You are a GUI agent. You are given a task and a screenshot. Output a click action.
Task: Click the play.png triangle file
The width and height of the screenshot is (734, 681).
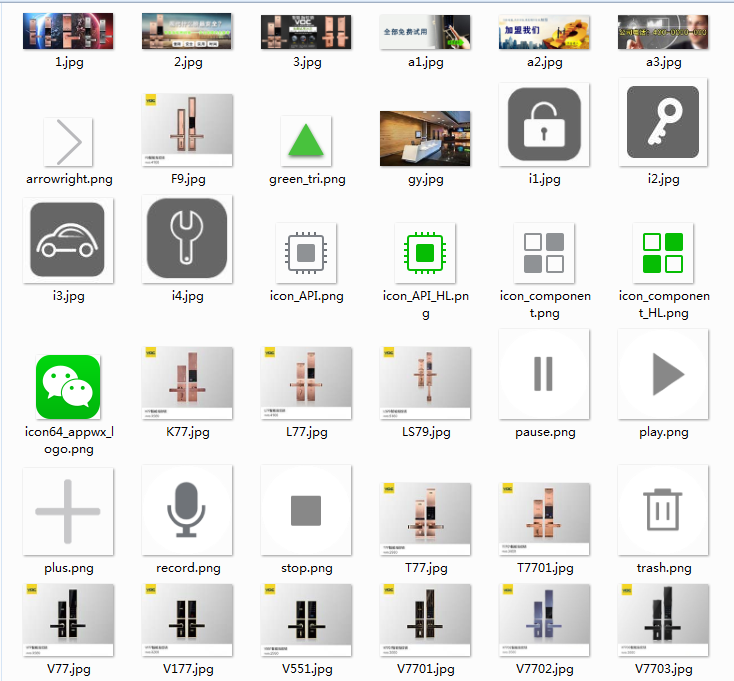663,374
